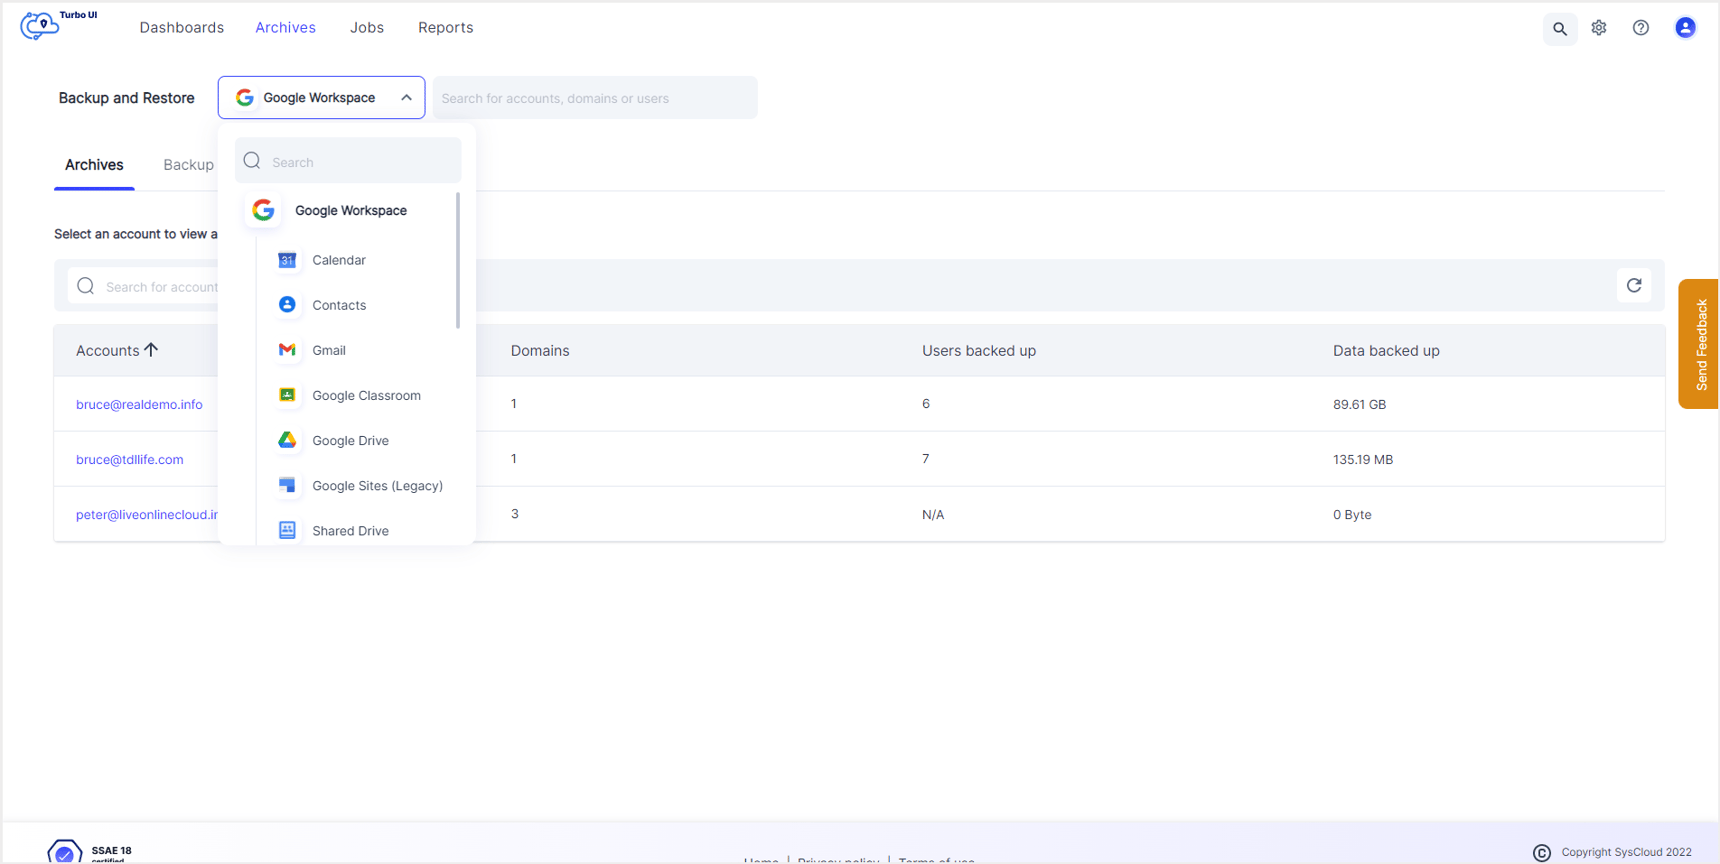Click the search magnifier icon in header

pos(1559,29)
